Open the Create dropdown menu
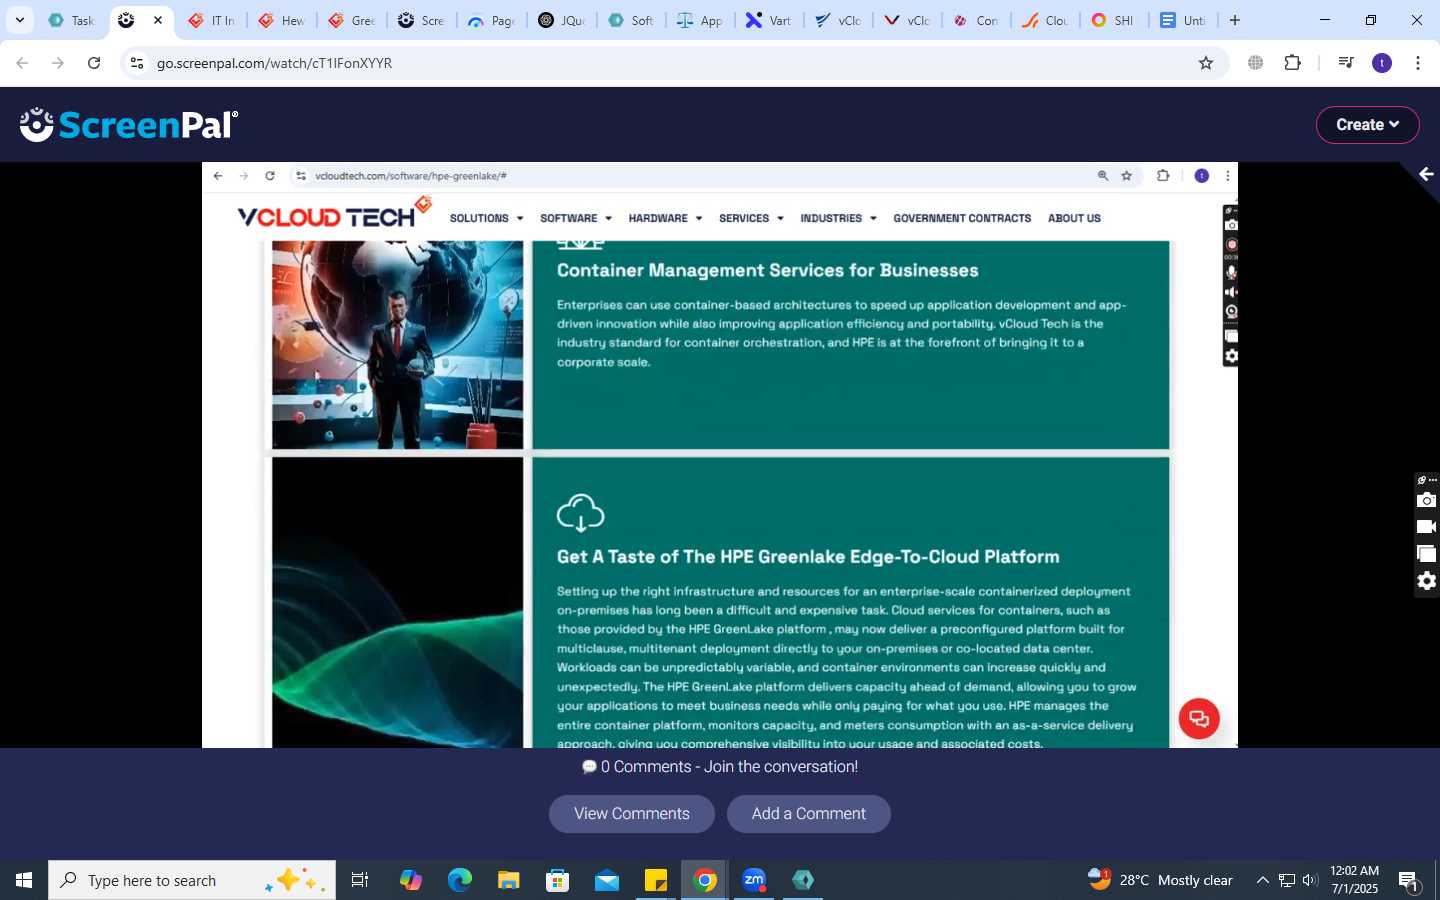 (x=1367, y=125)
